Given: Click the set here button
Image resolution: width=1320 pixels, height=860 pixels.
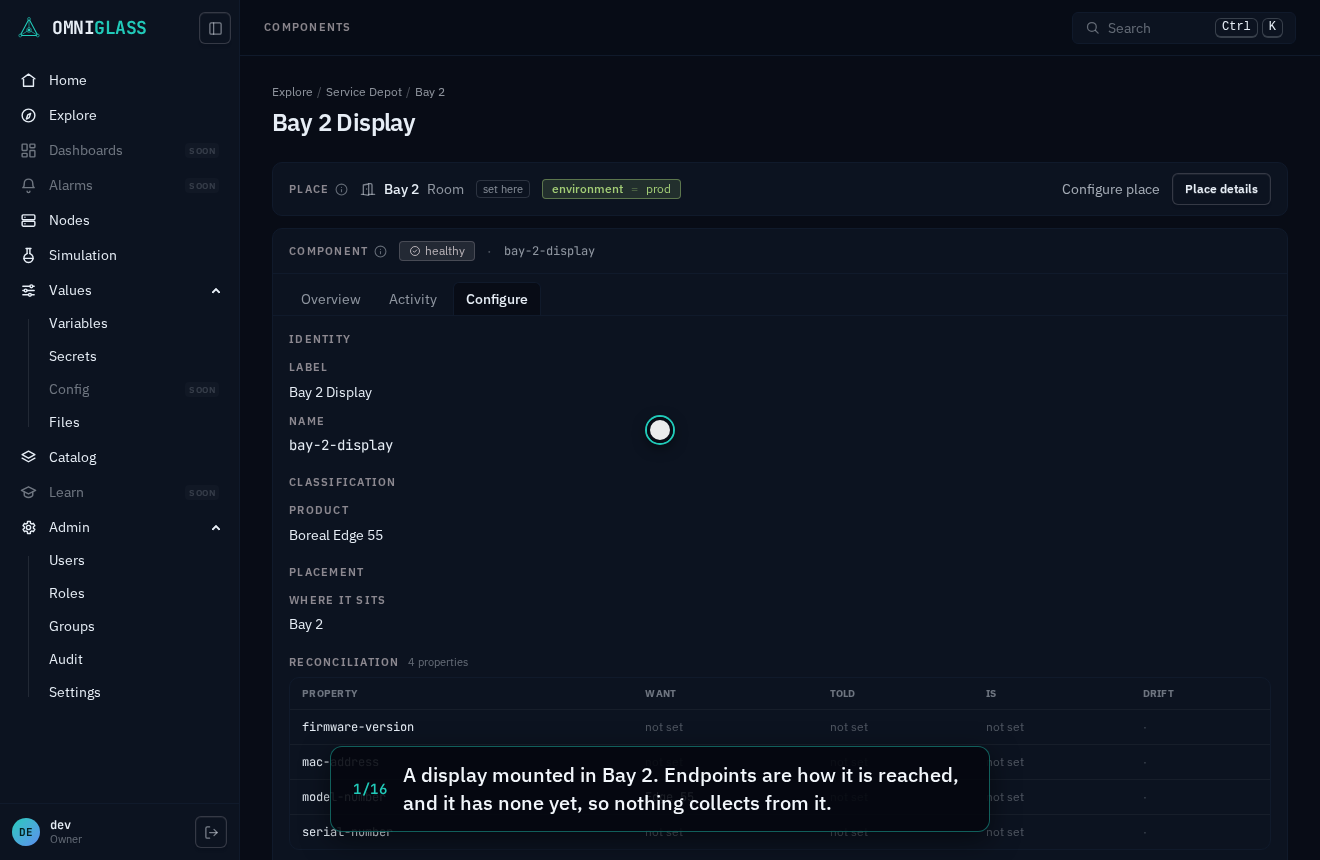Looking at the screenshot, I should click(x=503, y=189).
